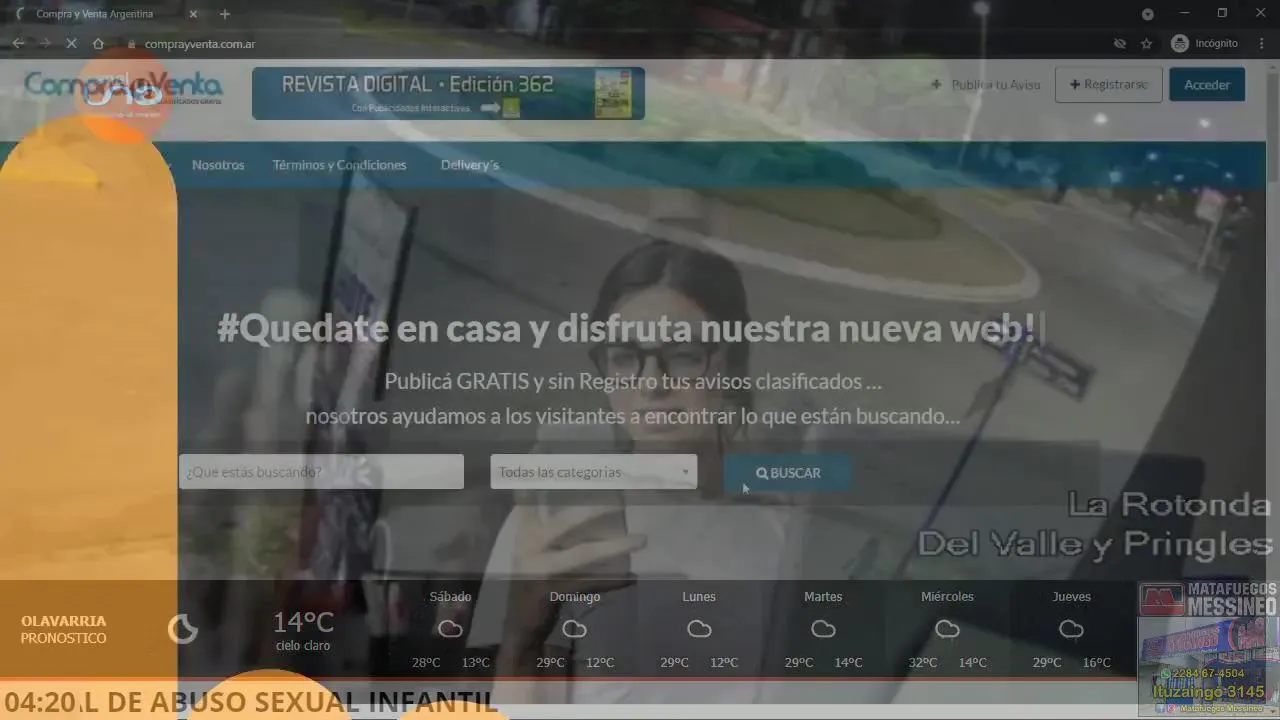Open the Revista Digital Edición 362 banner

point(448,93)
